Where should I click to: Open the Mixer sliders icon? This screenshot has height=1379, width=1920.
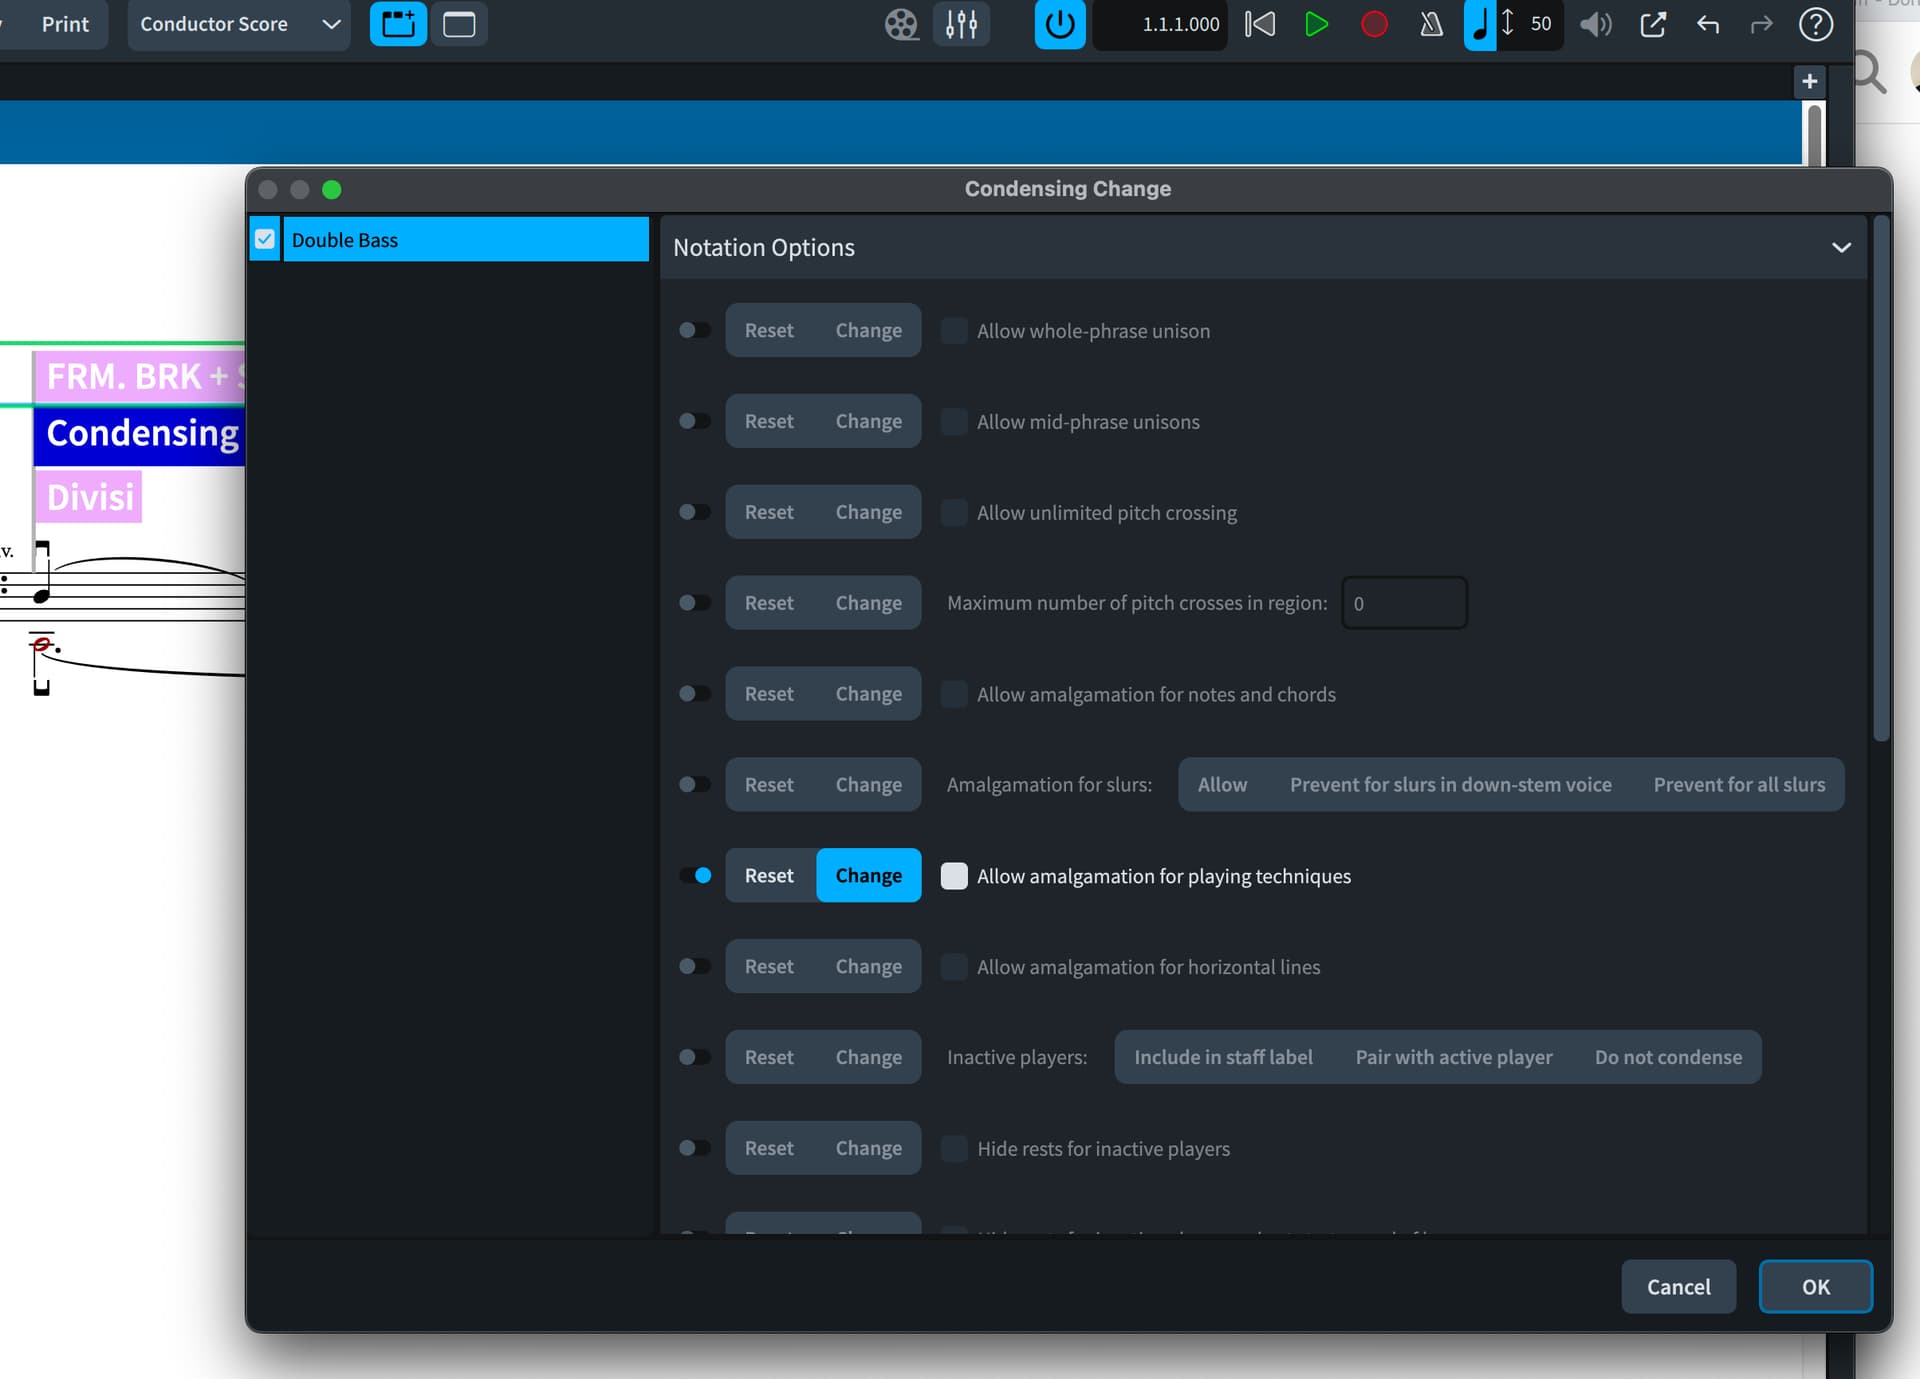coord(961,24)
